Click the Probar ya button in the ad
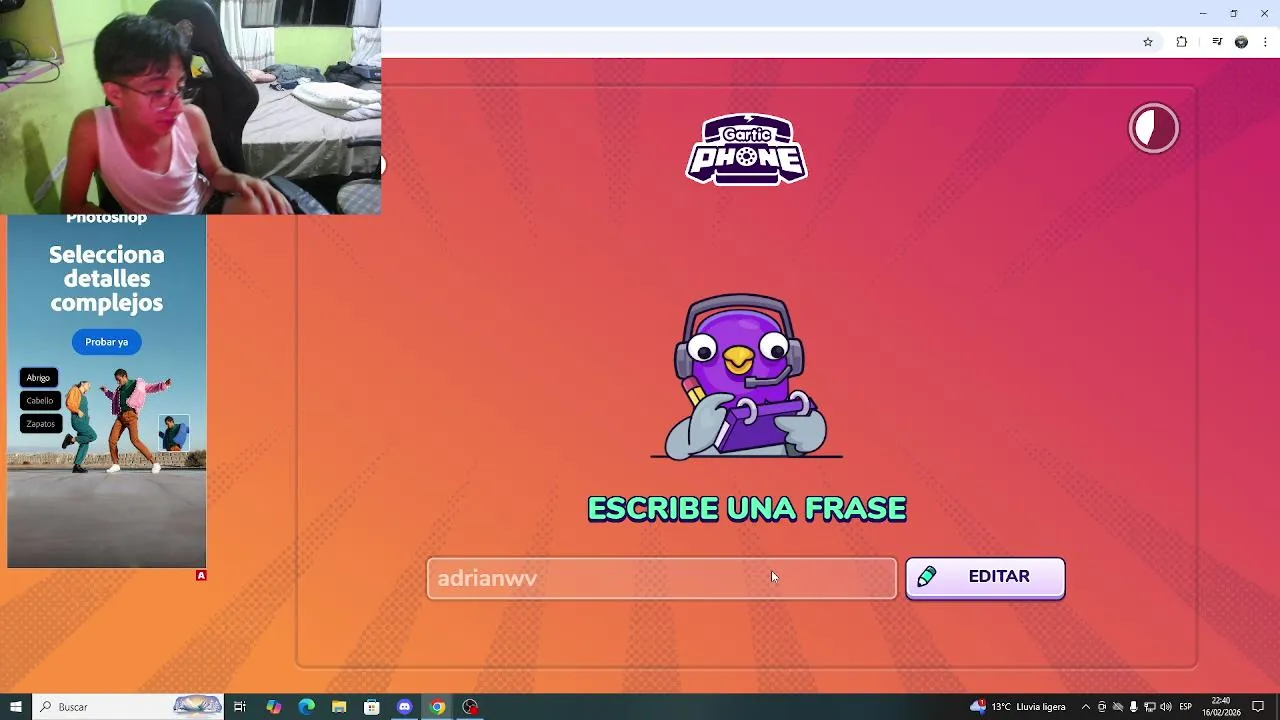 coord(107,342)
